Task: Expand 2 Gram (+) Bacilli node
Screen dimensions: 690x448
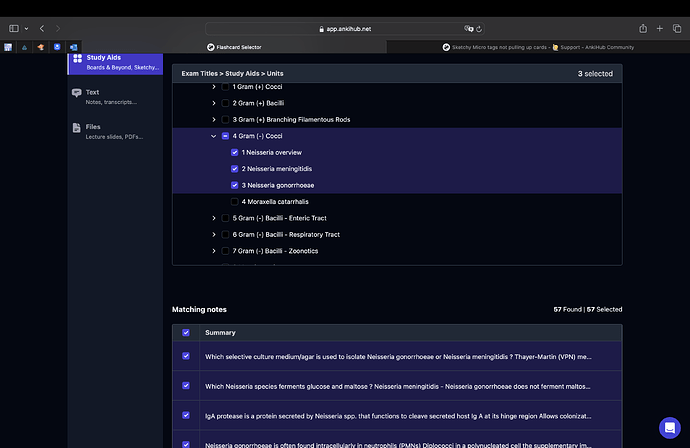Action: 214,103
